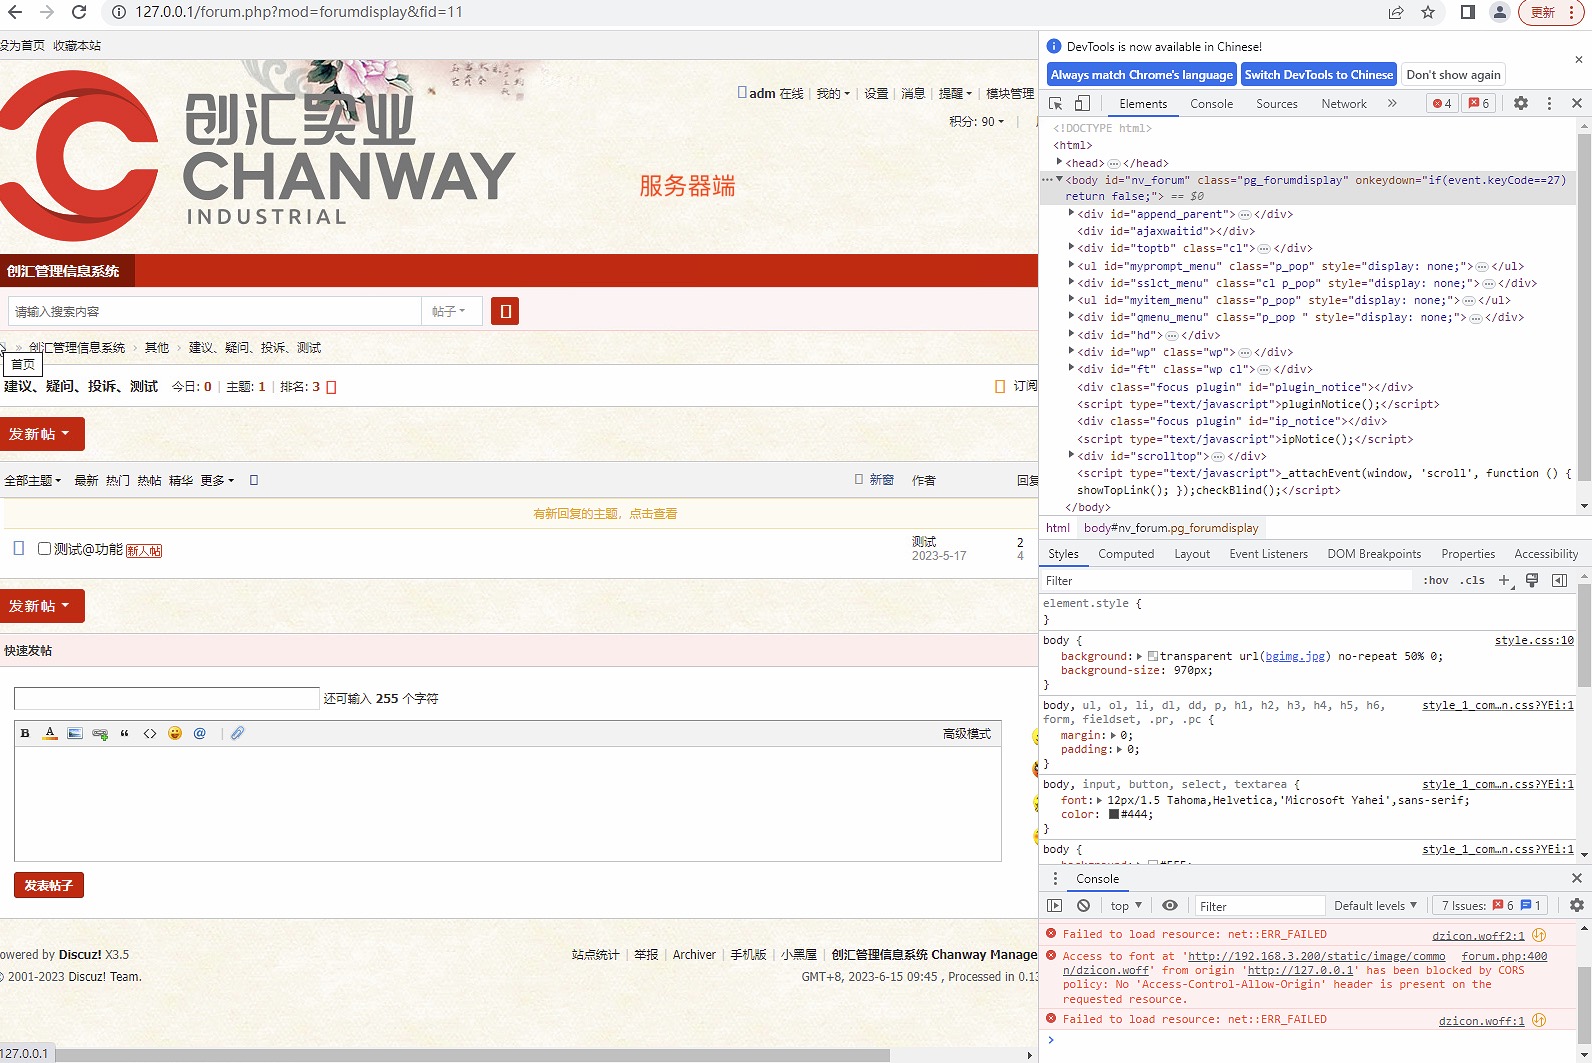The height and width of the screenshot is (1063, 1592).
Task: Toggle .cls element classes panel
Action: click(1472, 580)
